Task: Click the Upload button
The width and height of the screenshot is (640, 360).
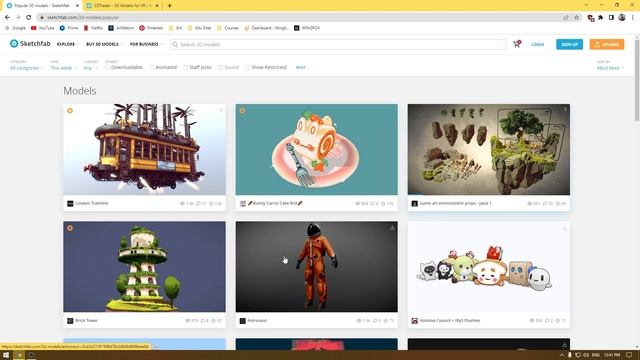Action: point(607,44)
